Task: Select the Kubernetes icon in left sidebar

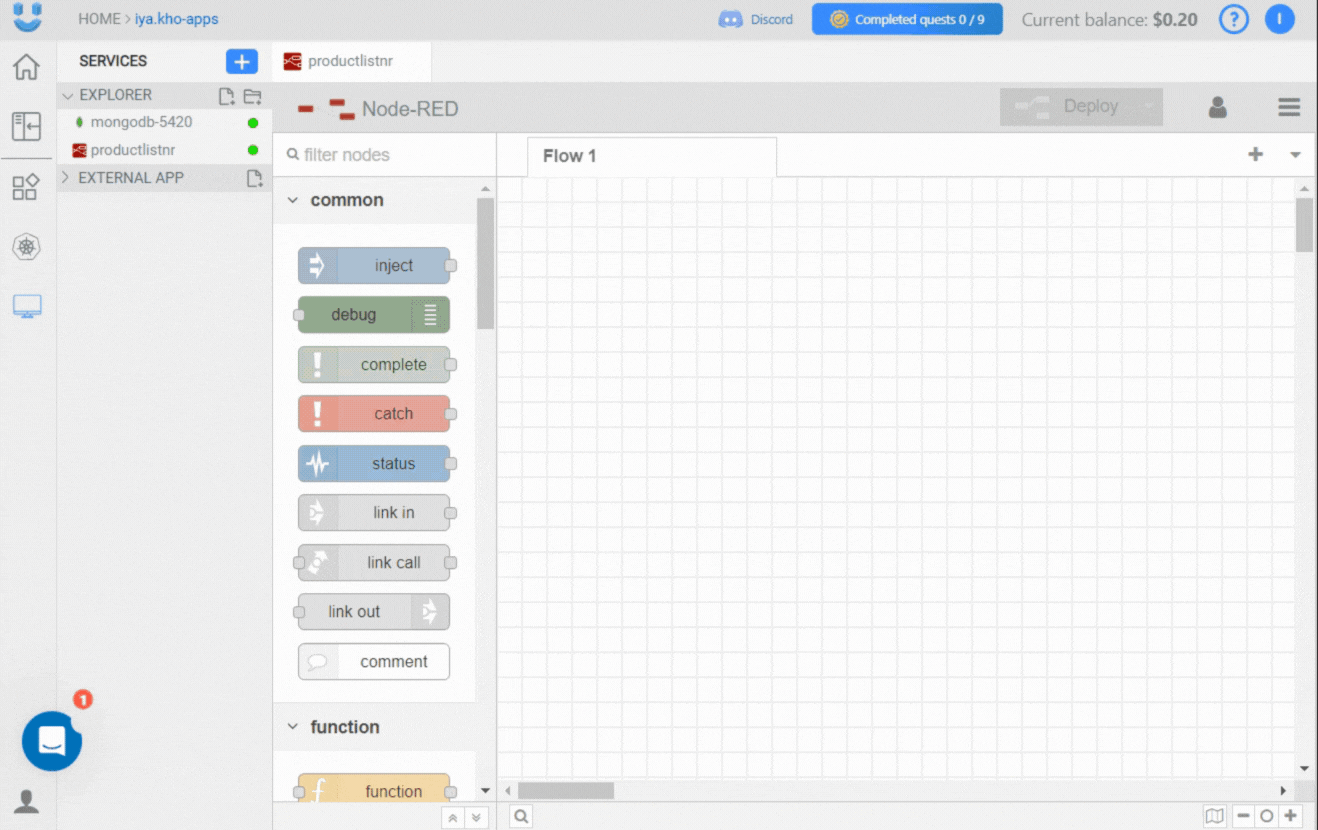Action: tap(26, 247)
